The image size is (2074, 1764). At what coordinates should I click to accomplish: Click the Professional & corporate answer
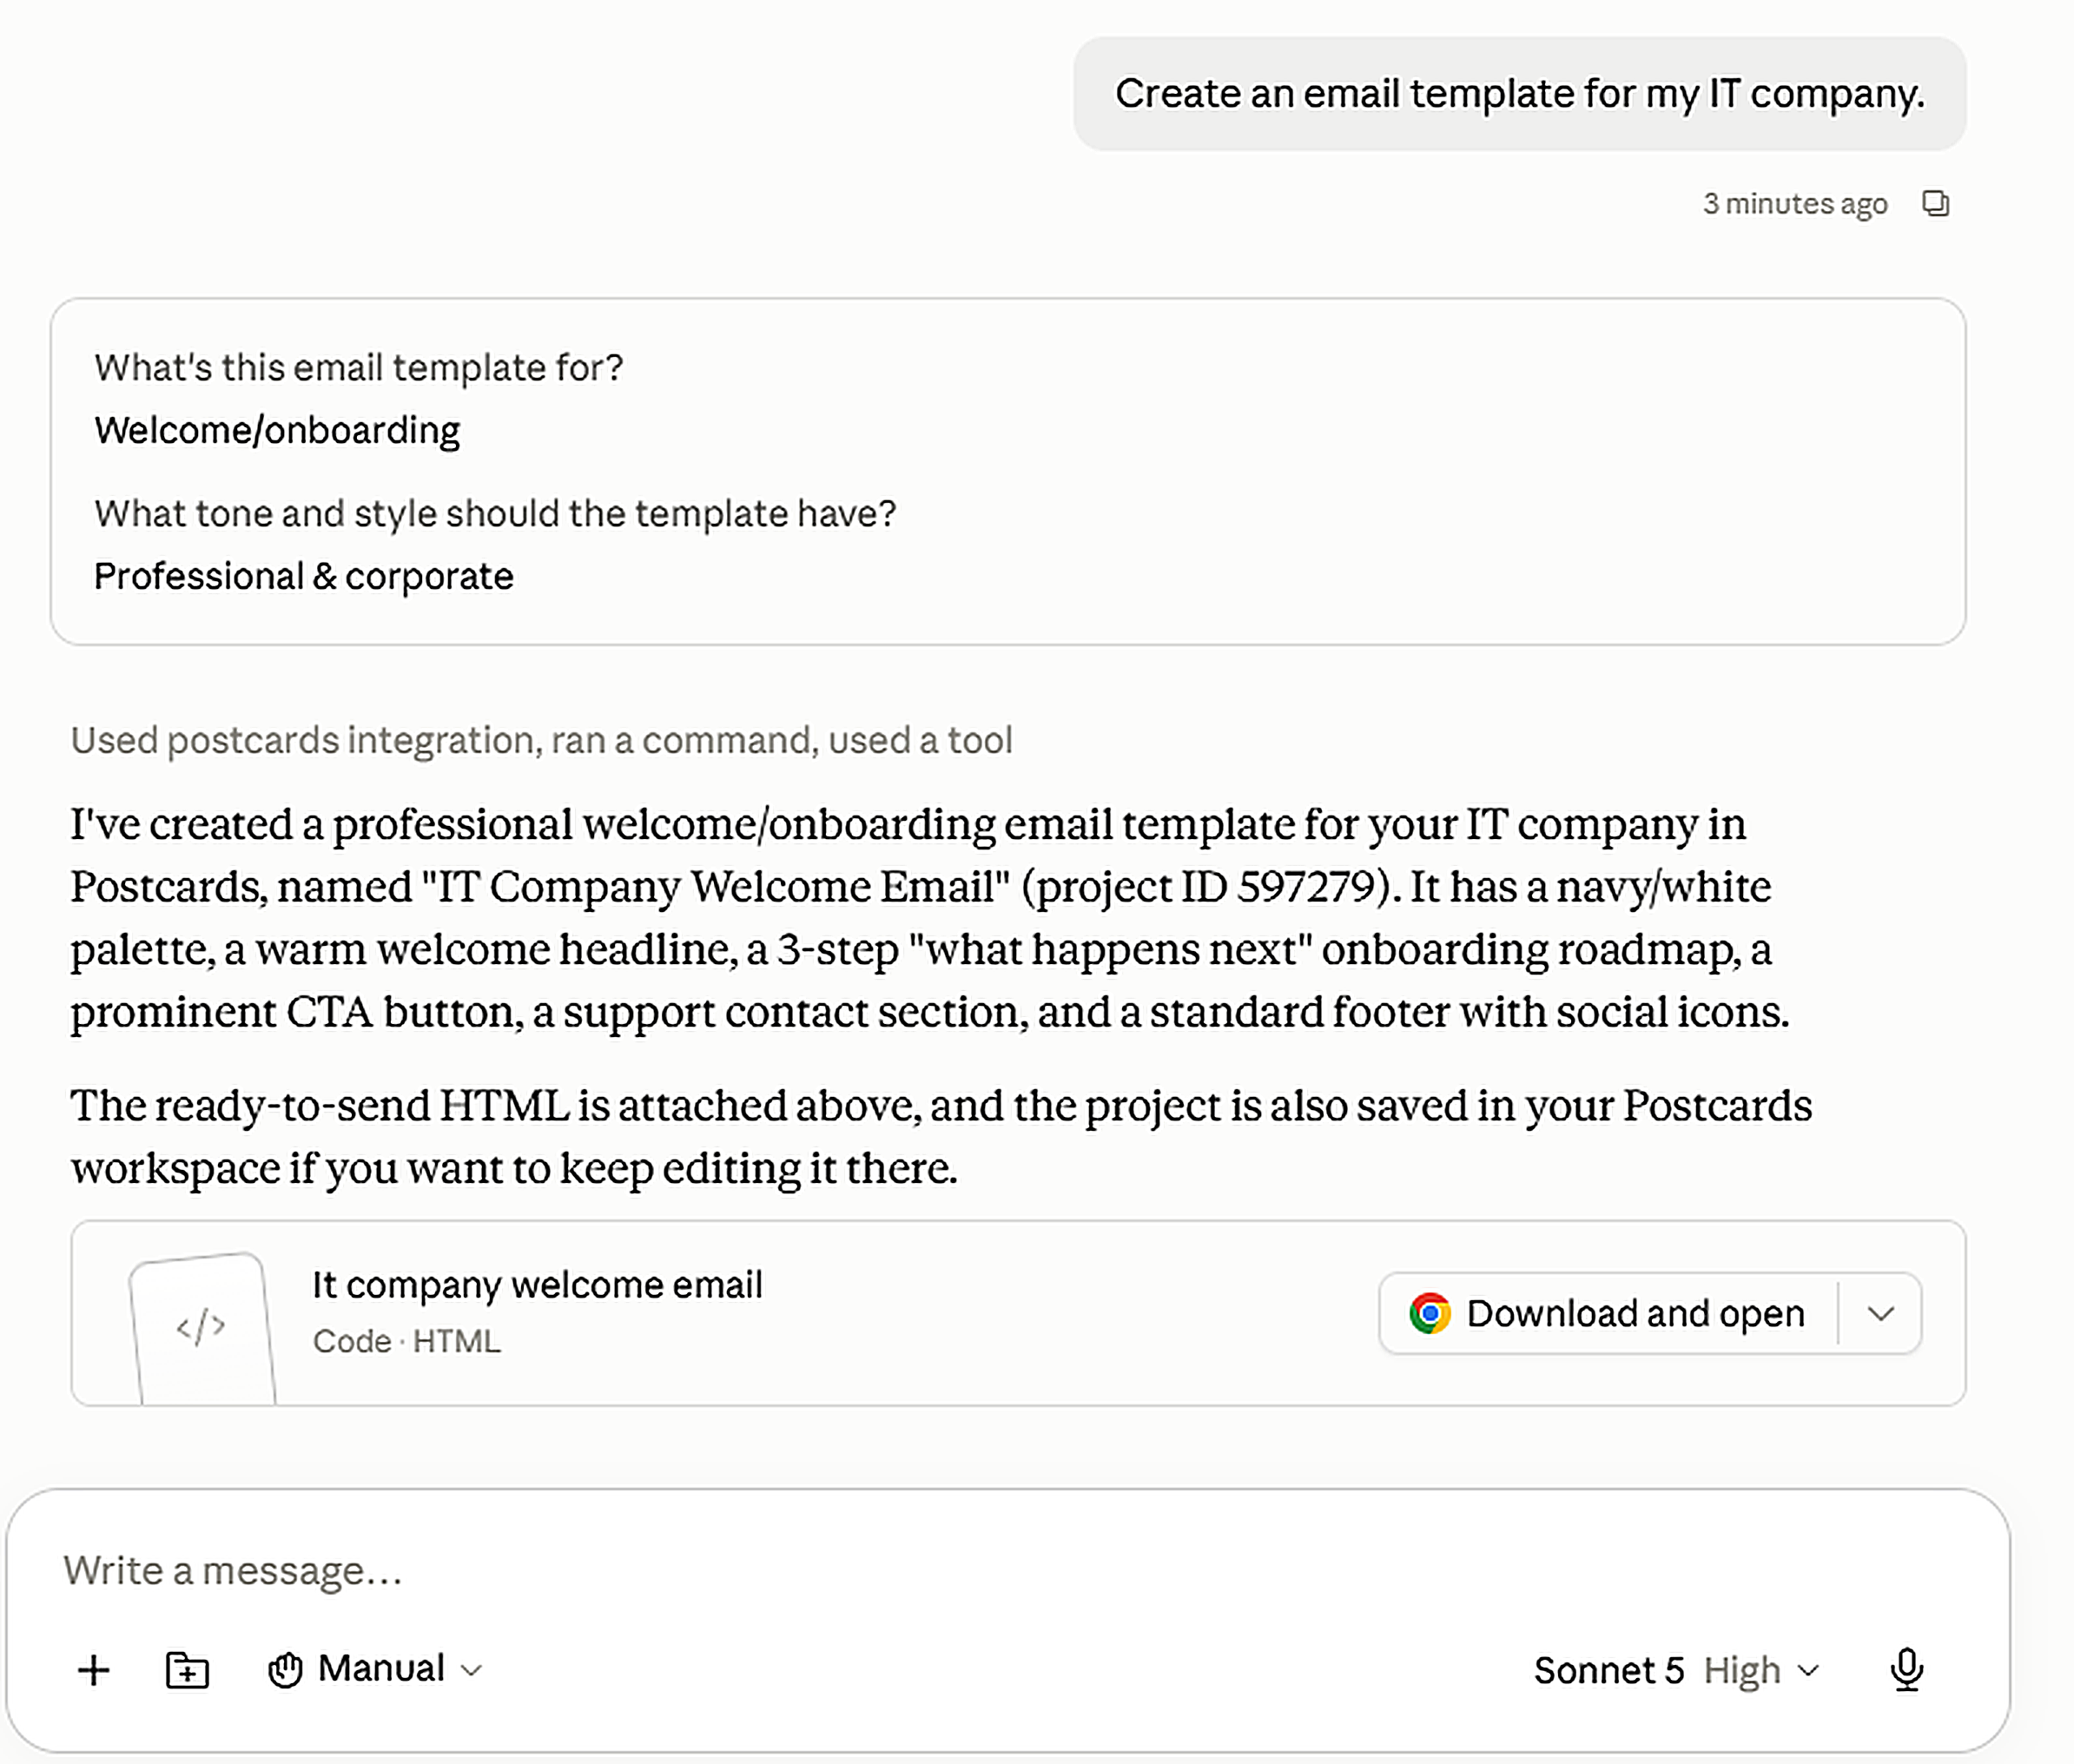coord(304,576)
